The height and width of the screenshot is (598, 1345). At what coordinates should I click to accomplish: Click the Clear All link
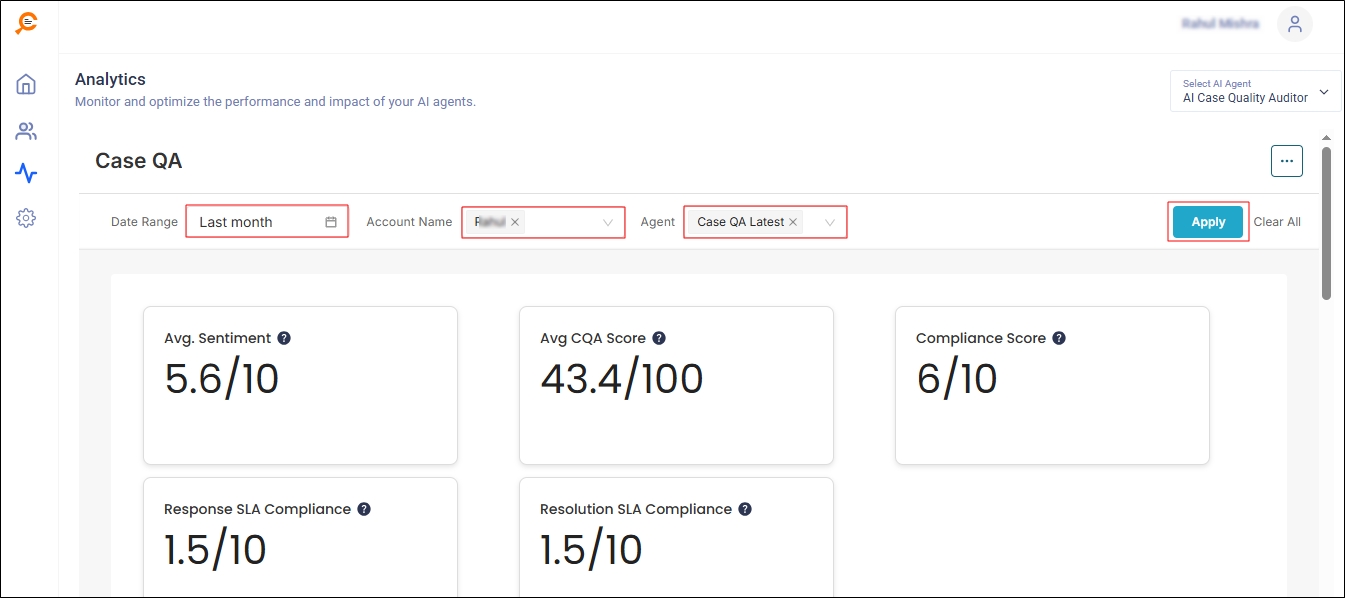coord(1277,222)
